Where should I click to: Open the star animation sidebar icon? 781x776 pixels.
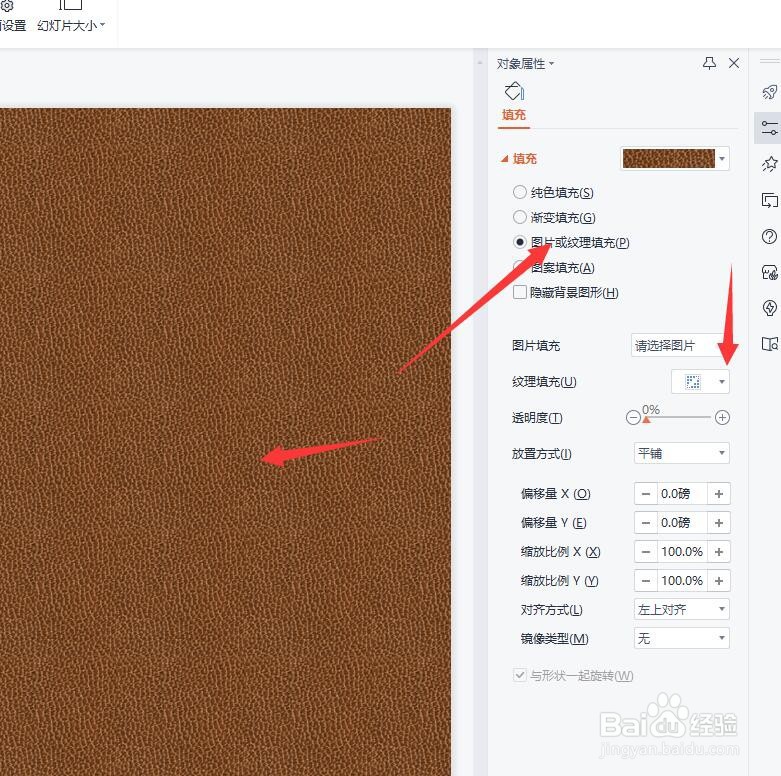[x=770, y=163]
